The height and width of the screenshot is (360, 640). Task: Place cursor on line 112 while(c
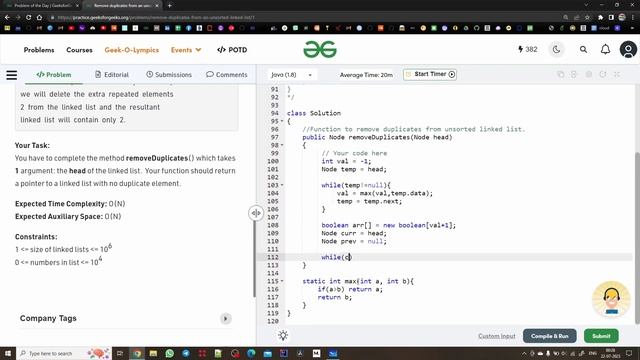(336, 257)
